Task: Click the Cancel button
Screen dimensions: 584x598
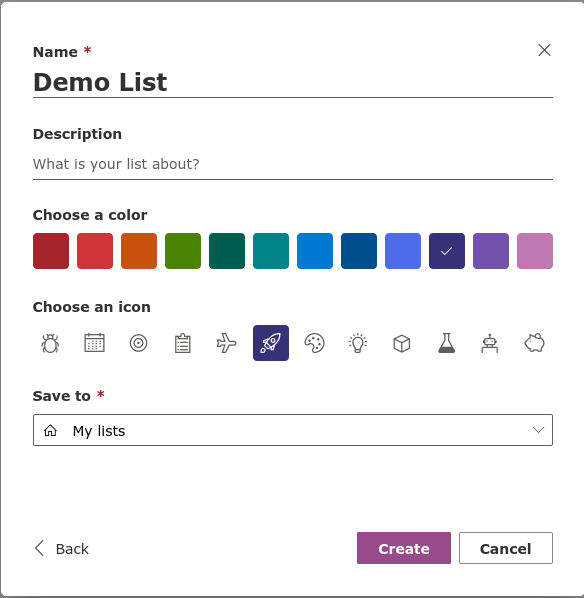Action: (506, 548)
